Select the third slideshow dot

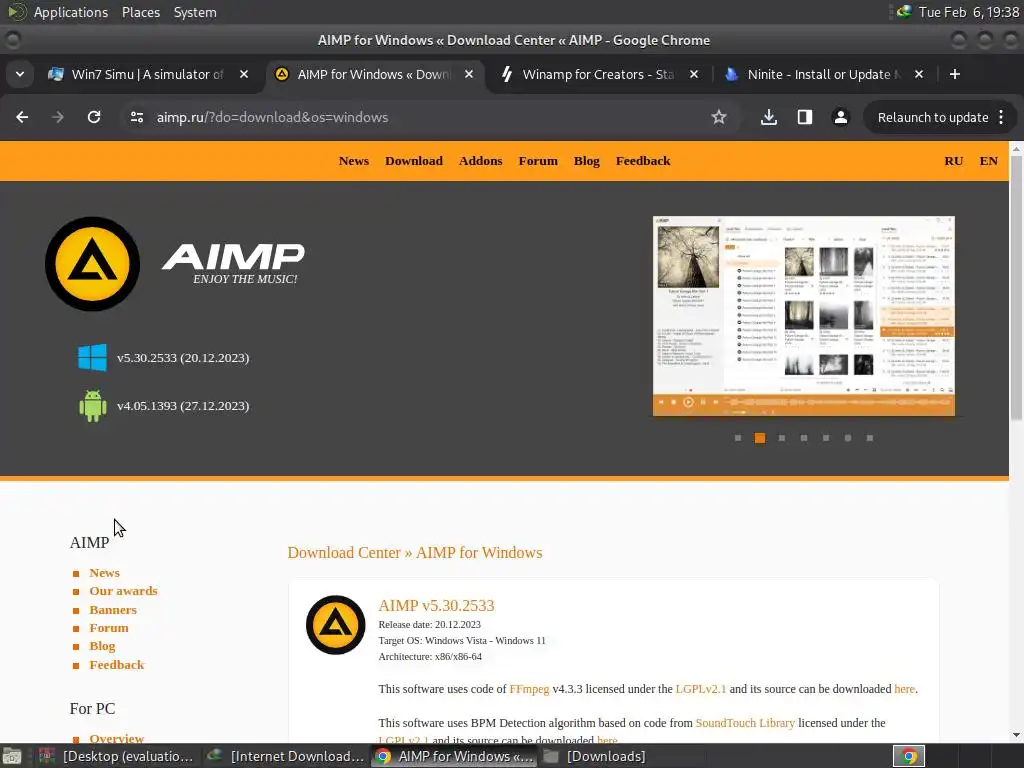pyautogui.click(x=782, y=438)
